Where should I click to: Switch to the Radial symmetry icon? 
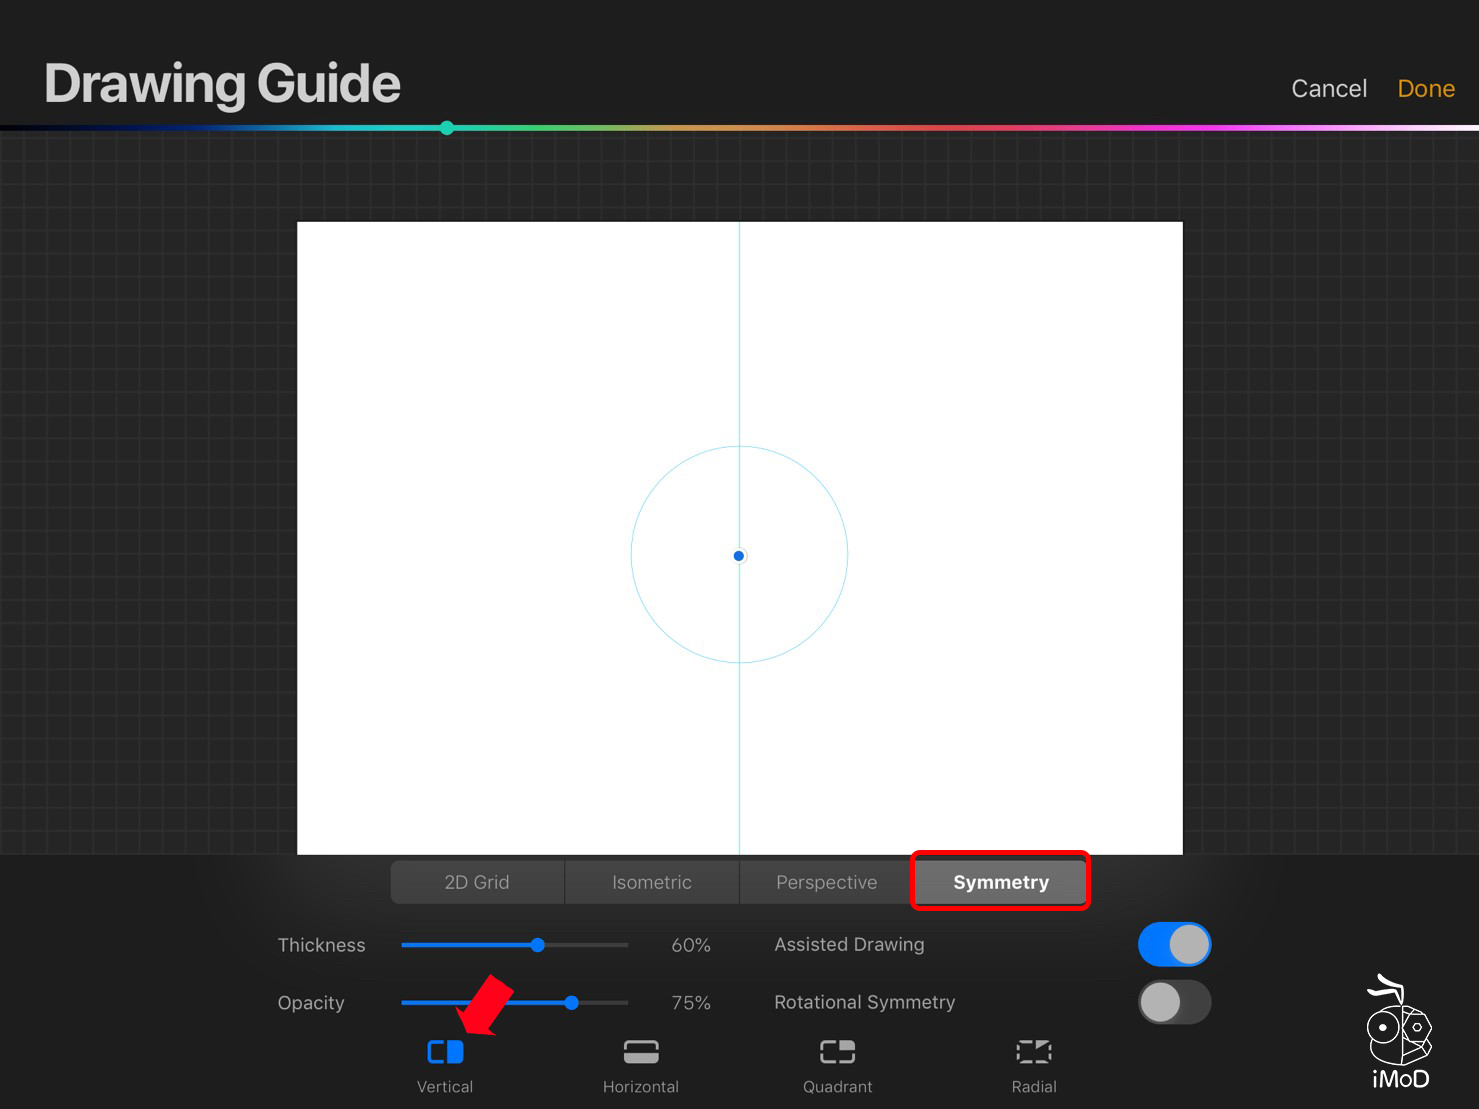(x=1033, y=1052)
